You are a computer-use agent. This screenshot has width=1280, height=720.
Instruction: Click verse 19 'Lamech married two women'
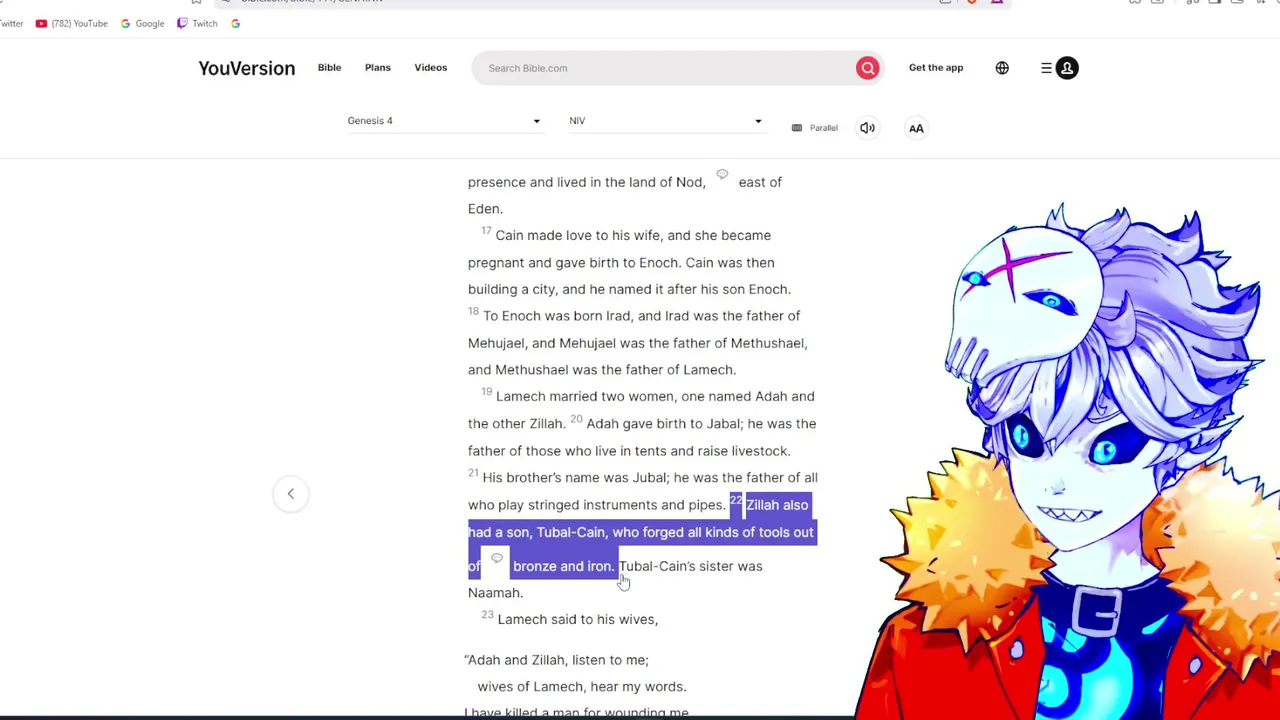point(586,396)
